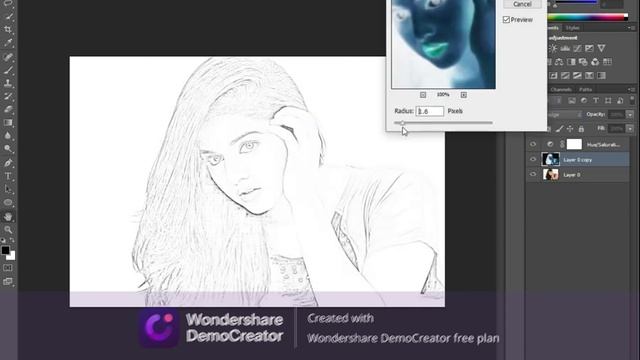The width and height of the screenshot is (640, 360).
Task: Select the Spot Healing Brush tool
Action: tap(9, 57)
